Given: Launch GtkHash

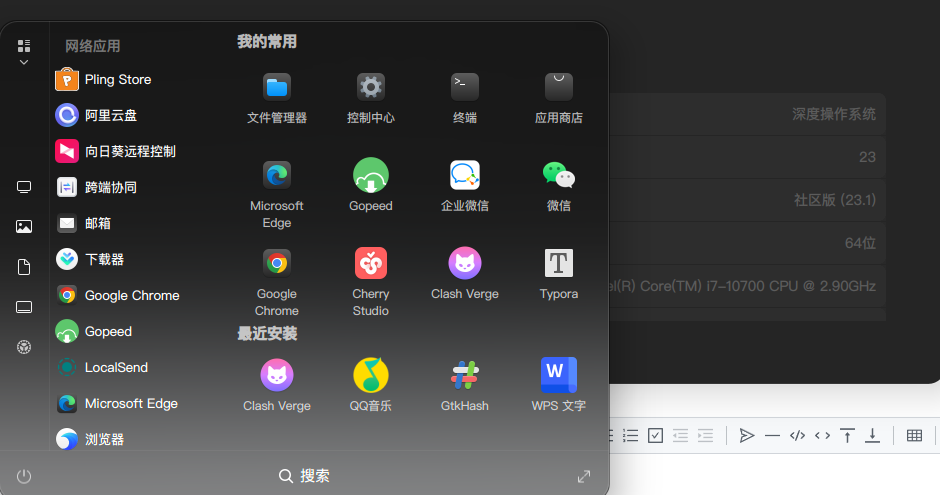Looking at the screenshot, I should pos(465,386).
